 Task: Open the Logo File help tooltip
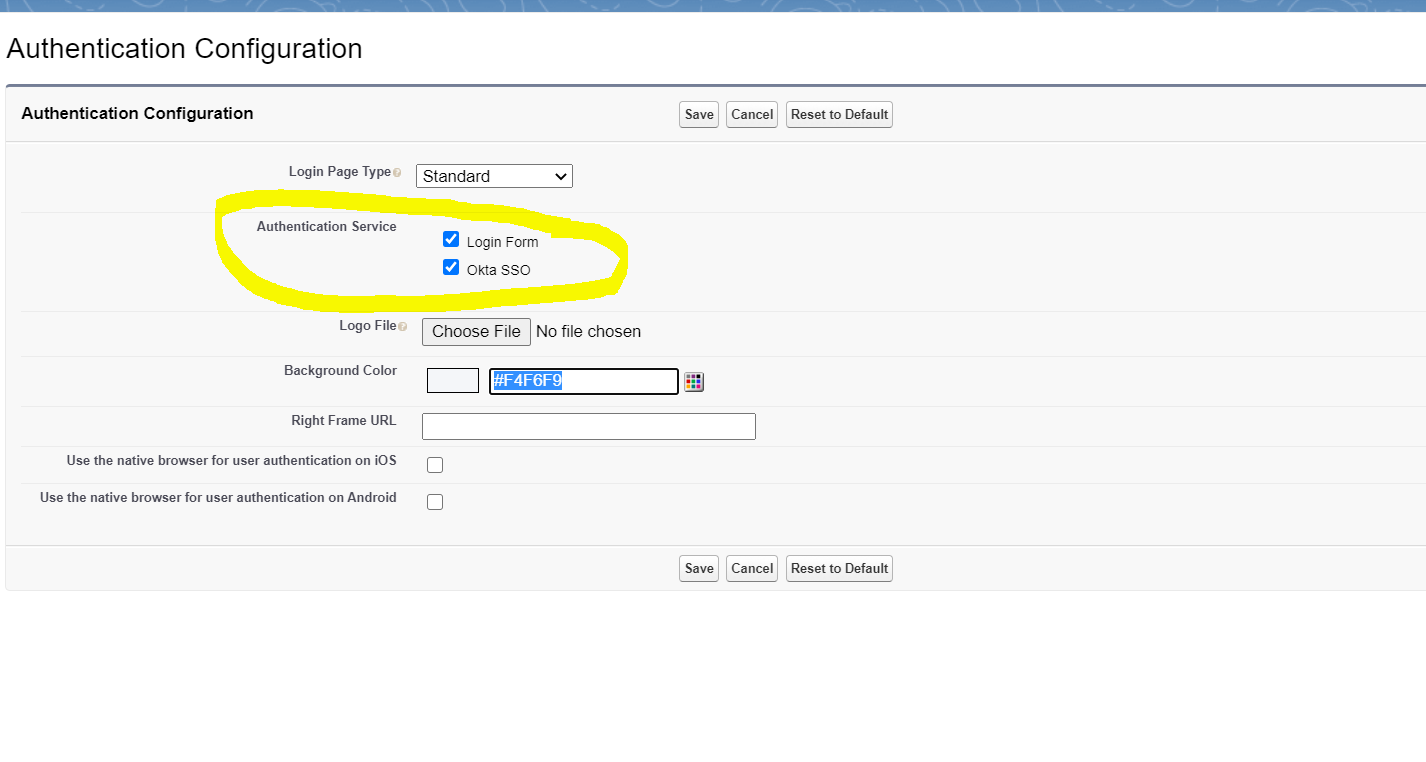[403, 326]
